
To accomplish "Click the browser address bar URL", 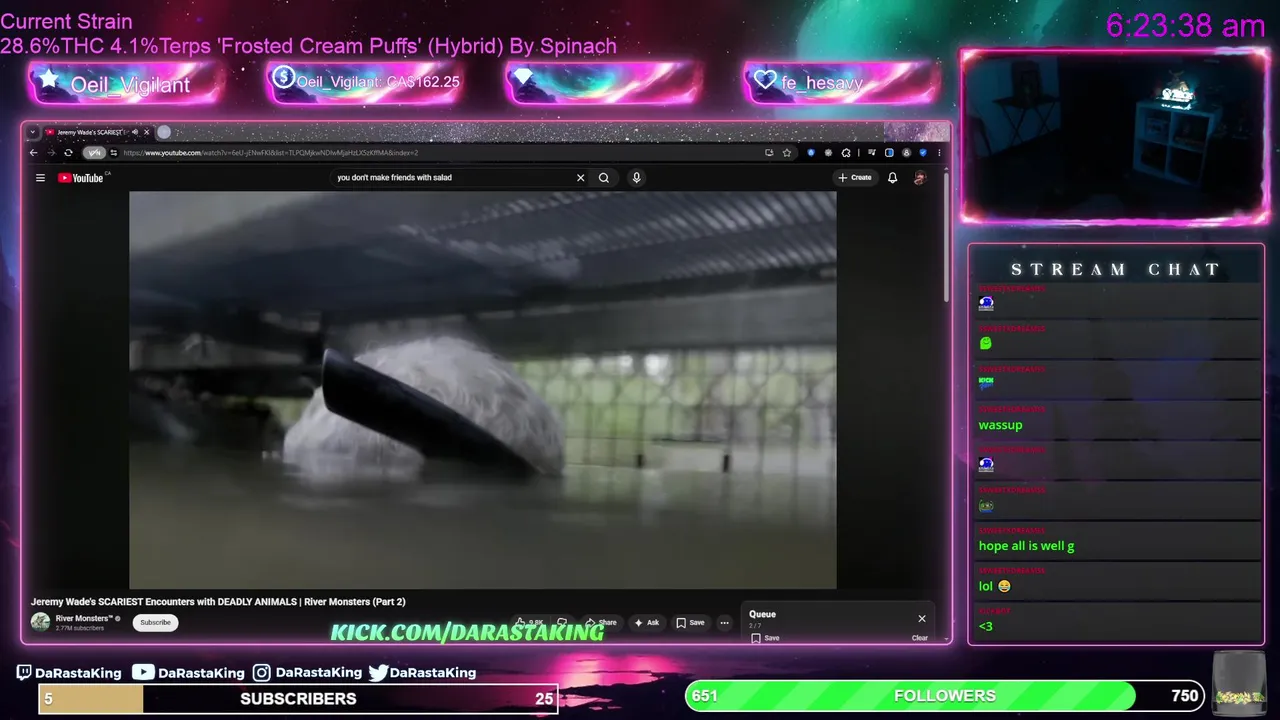I will [271, 153].
